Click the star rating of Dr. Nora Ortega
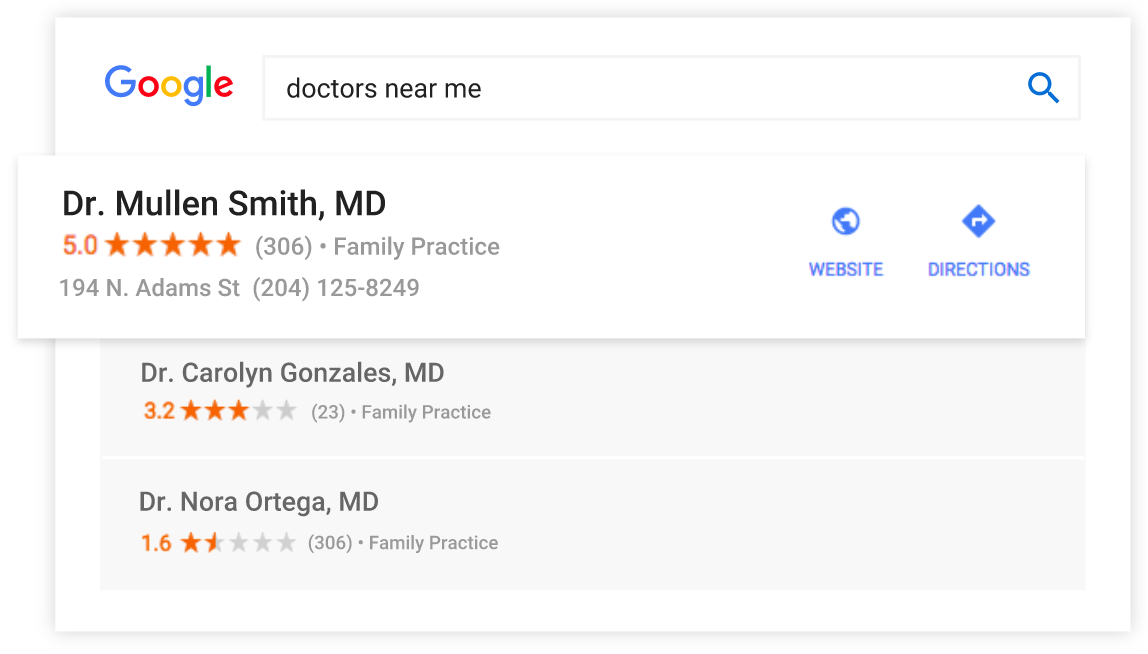The image size is (1148, 654). click(238, 543)
